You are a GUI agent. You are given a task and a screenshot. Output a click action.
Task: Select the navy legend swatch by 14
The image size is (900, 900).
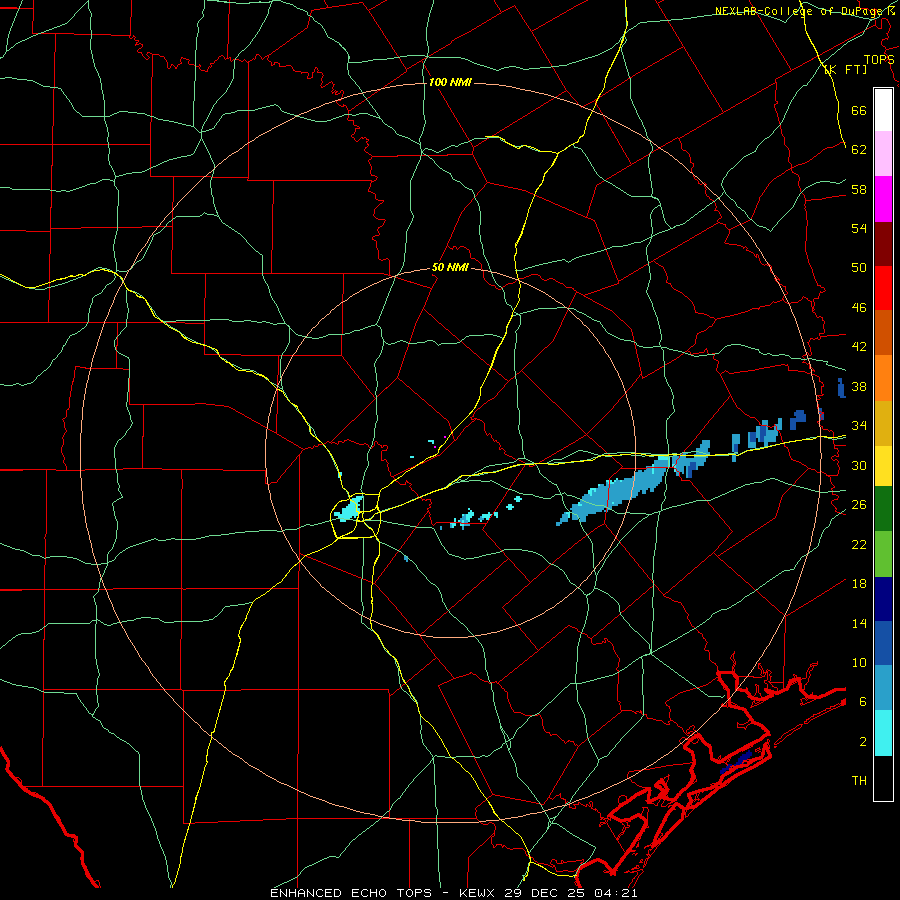pos(883,599)
